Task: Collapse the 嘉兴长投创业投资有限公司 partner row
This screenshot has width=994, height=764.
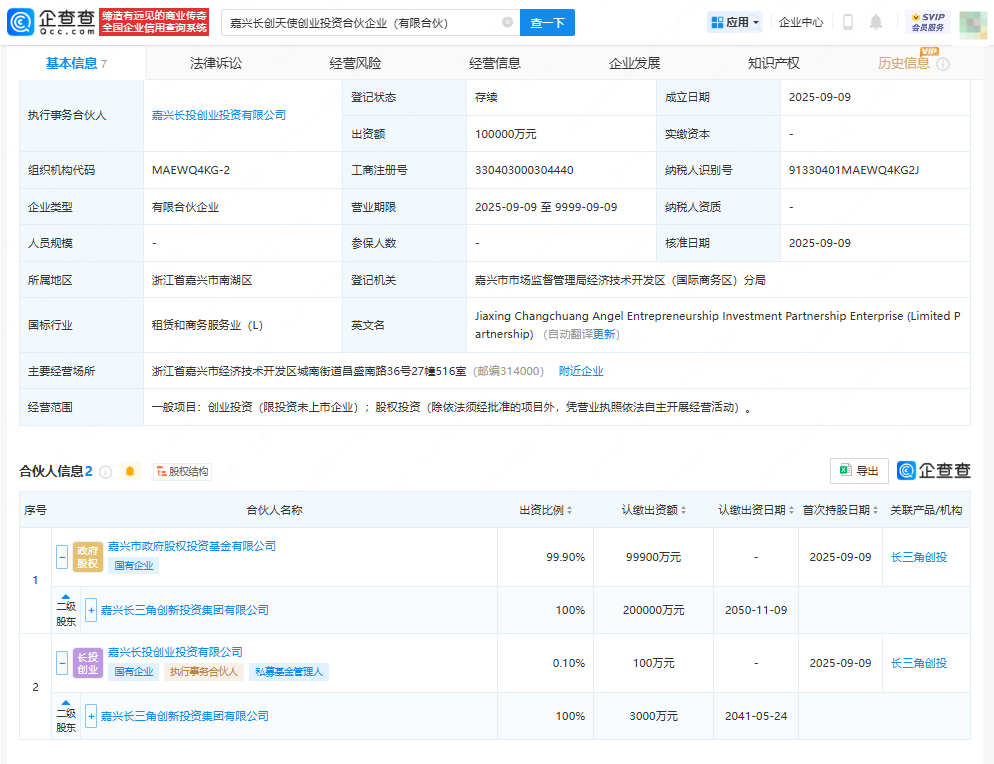Action: click(62, 663)
